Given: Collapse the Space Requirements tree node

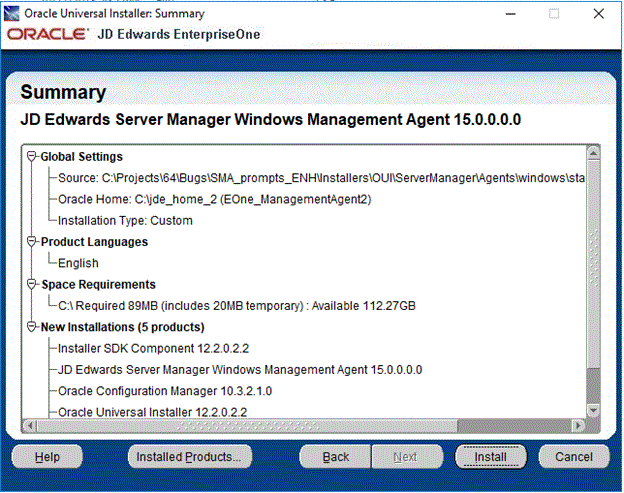Looking at the screenshot, I should click(32, 284).
